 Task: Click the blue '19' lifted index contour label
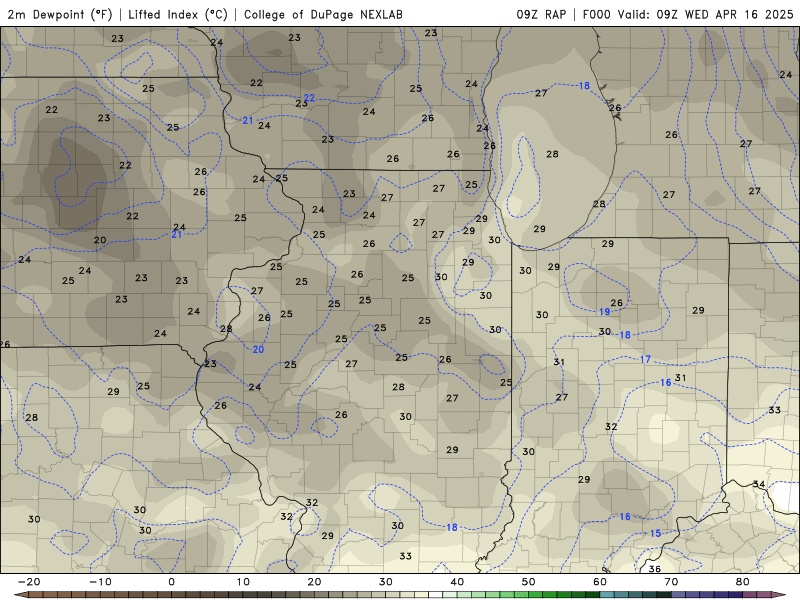coord(604,312)
